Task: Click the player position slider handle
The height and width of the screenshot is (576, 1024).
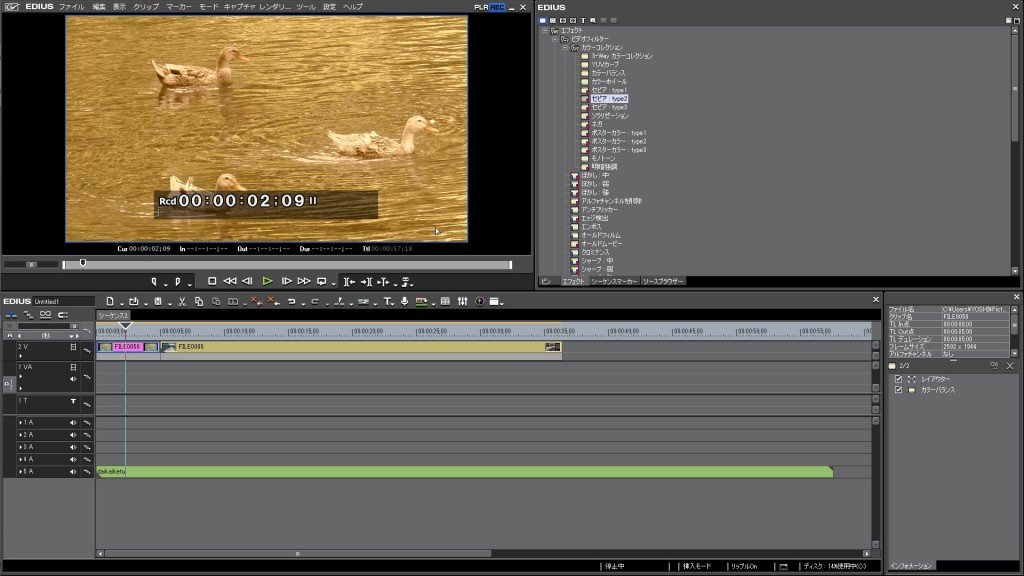Action: click(x=83, y=263)
